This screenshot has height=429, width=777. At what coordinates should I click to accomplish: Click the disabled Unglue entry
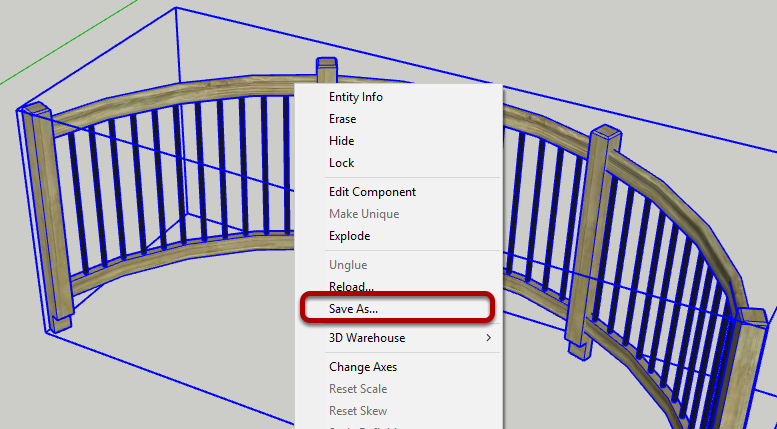[x=348, y=265]
